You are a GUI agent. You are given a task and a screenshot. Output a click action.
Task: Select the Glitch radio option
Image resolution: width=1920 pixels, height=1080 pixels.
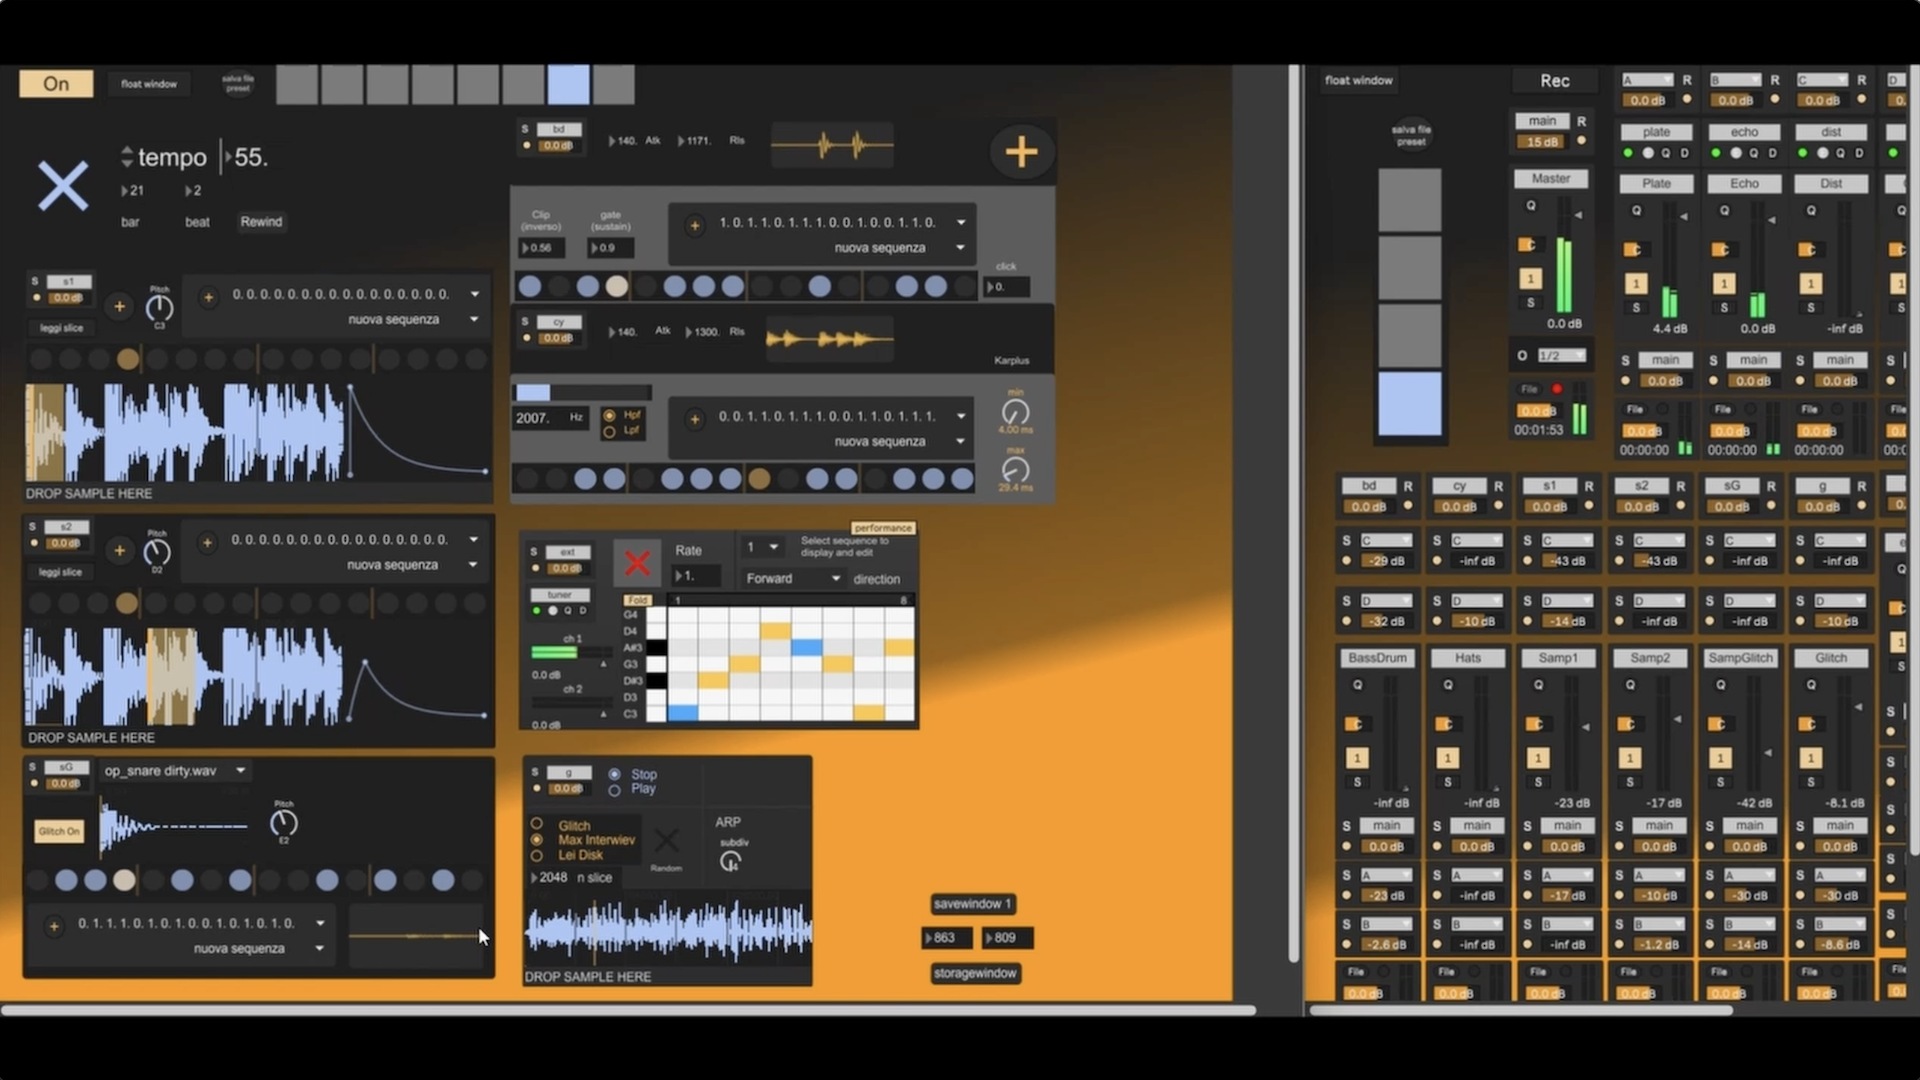tap(537, 824)
